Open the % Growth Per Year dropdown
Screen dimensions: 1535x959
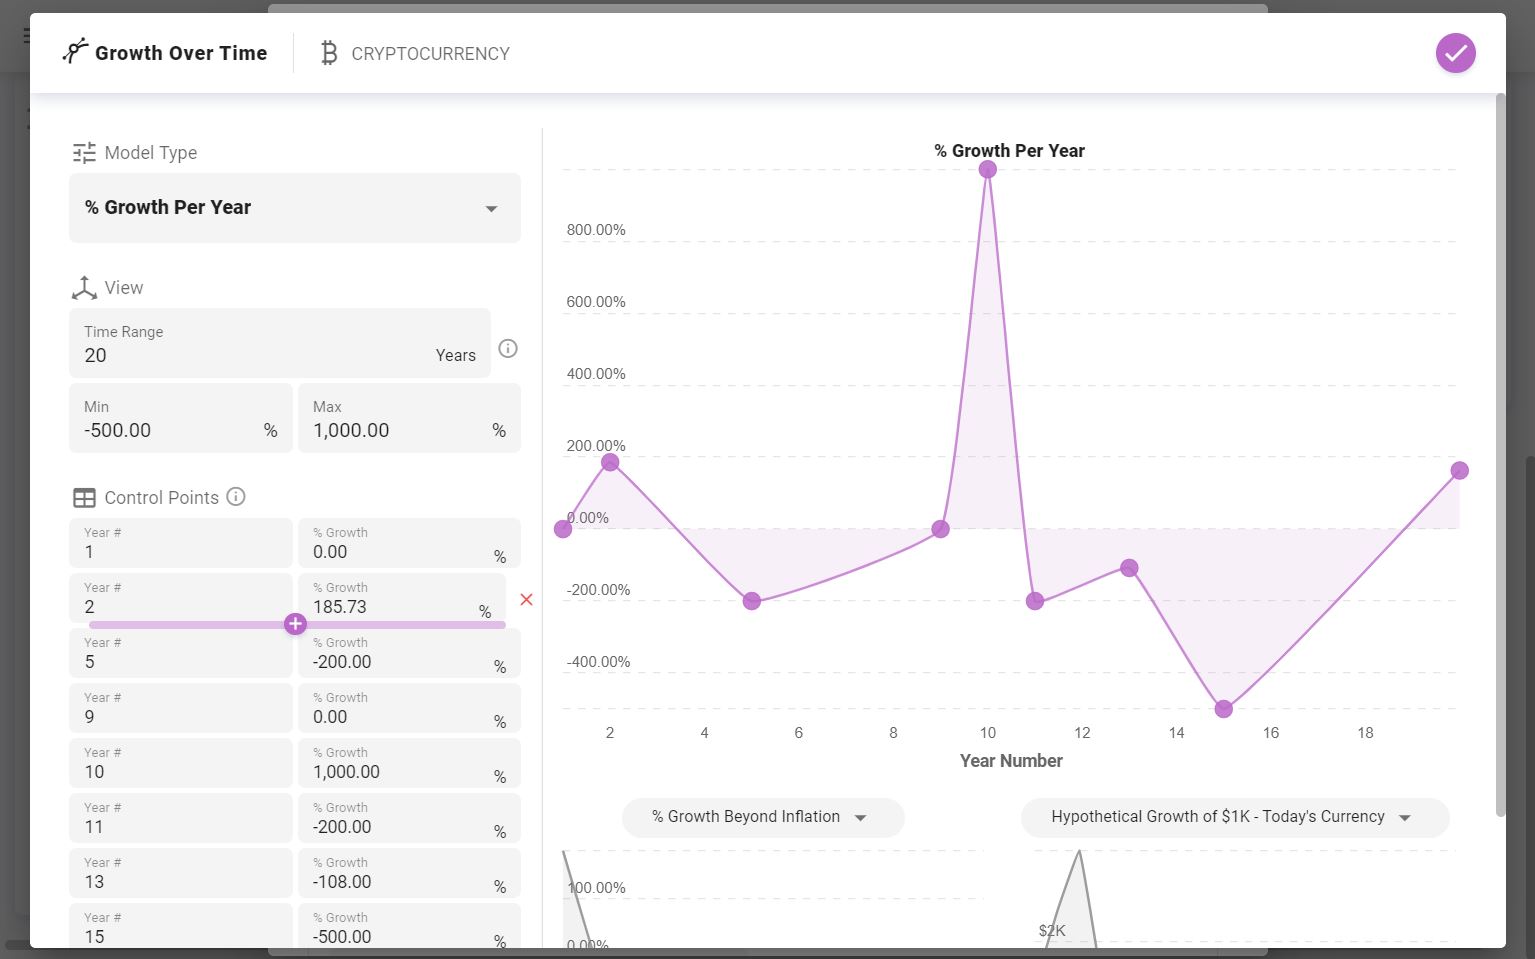(x=294, y=208)
